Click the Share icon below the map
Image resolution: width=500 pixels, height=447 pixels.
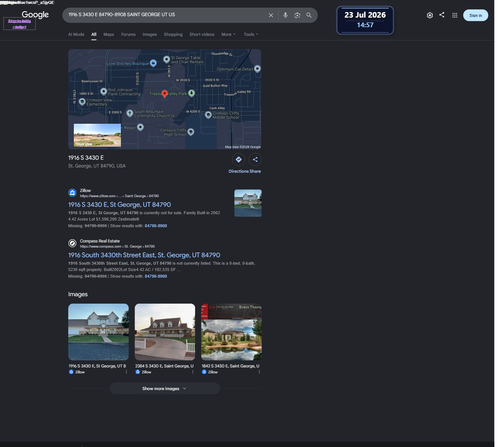pyautogui.click(x=255, y=159)
